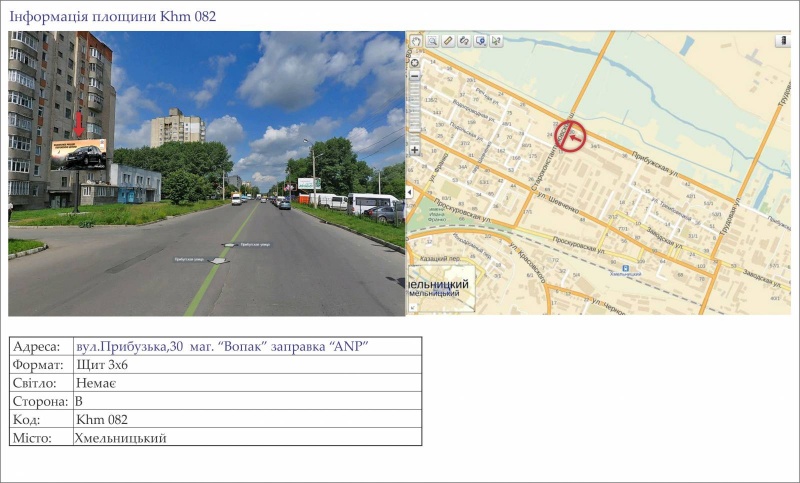The height and width of the screenshot is (483, 800).
Task: Click the nearer panorama street navigation arrow
Action: click(218, 260)
